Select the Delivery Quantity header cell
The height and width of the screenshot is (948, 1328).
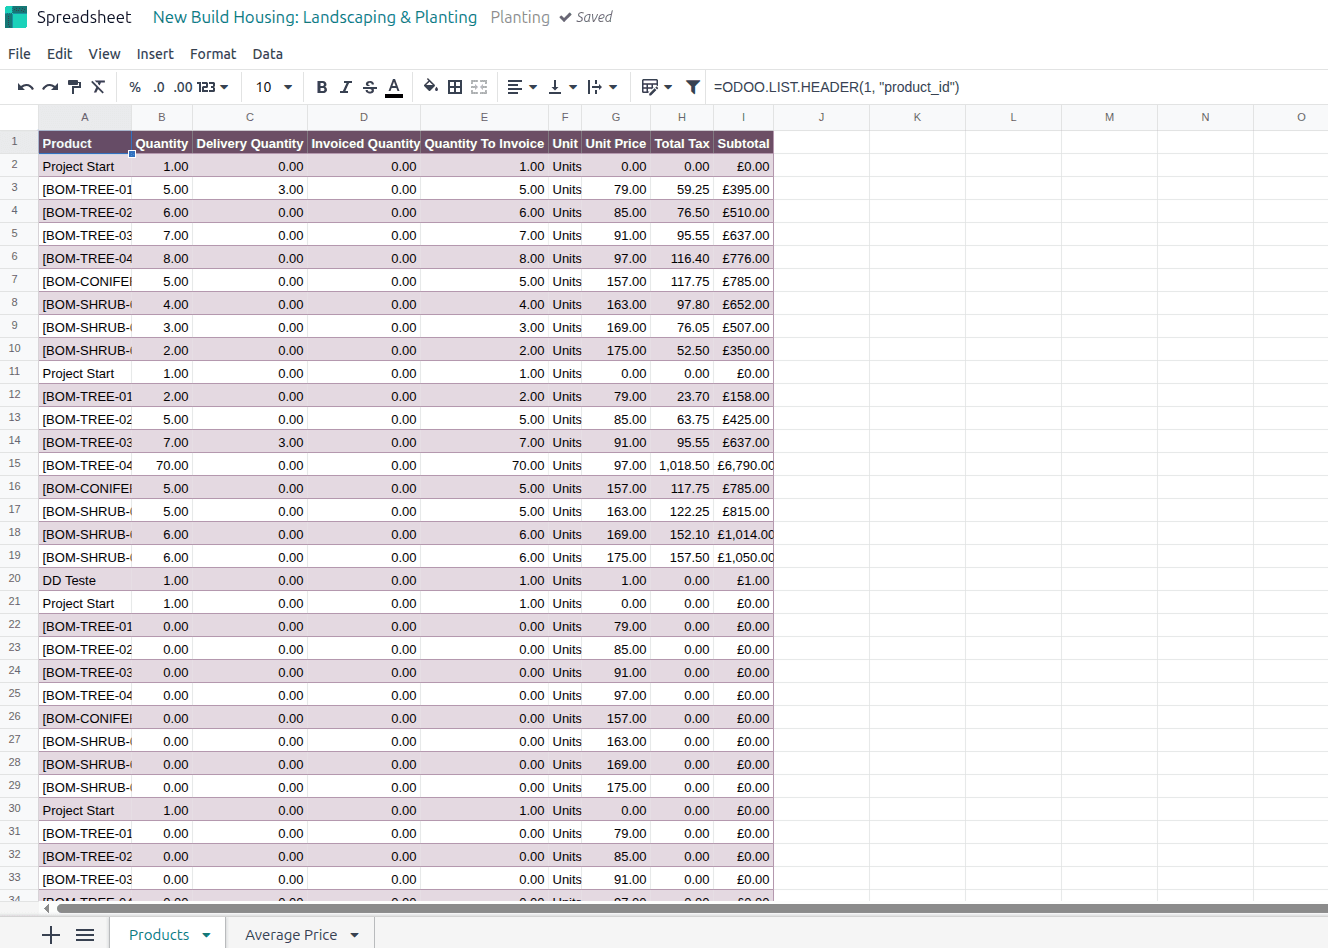coord(250,143)
